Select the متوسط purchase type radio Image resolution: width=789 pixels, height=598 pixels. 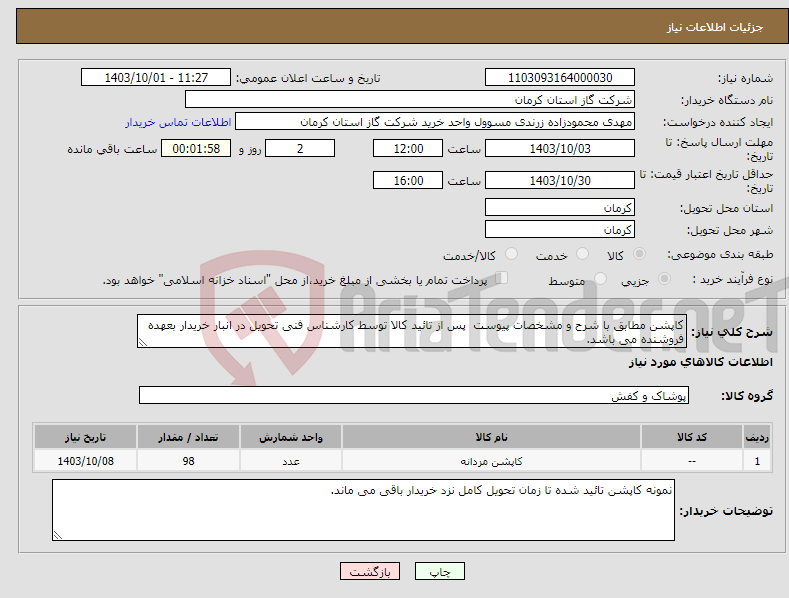(x=600, y=278)
